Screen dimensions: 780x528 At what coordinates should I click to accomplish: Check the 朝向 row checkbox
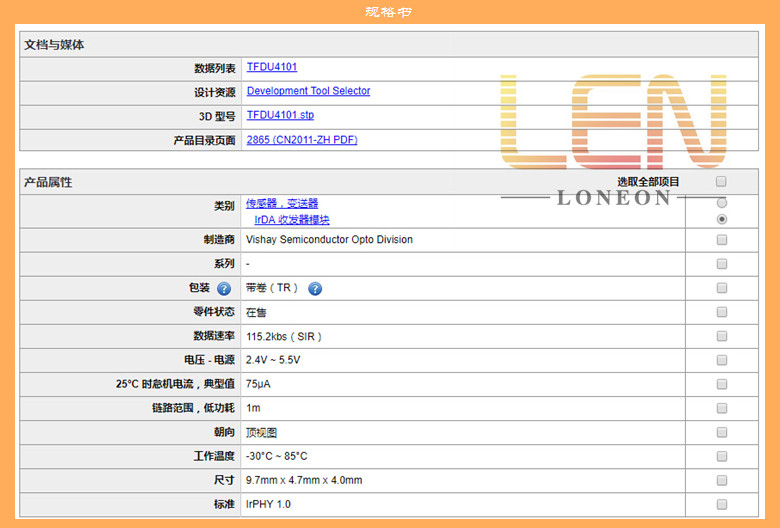[x=721, y=432]
